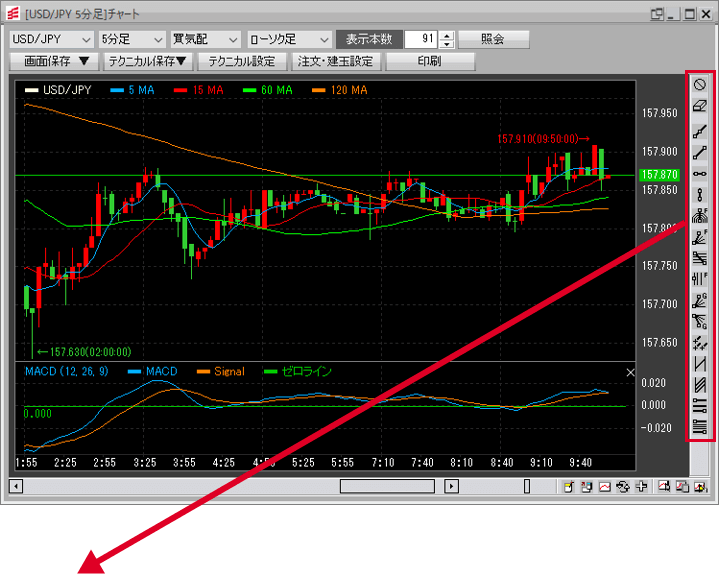Open the ローソク足 chart type dropdown

(289, 39)
